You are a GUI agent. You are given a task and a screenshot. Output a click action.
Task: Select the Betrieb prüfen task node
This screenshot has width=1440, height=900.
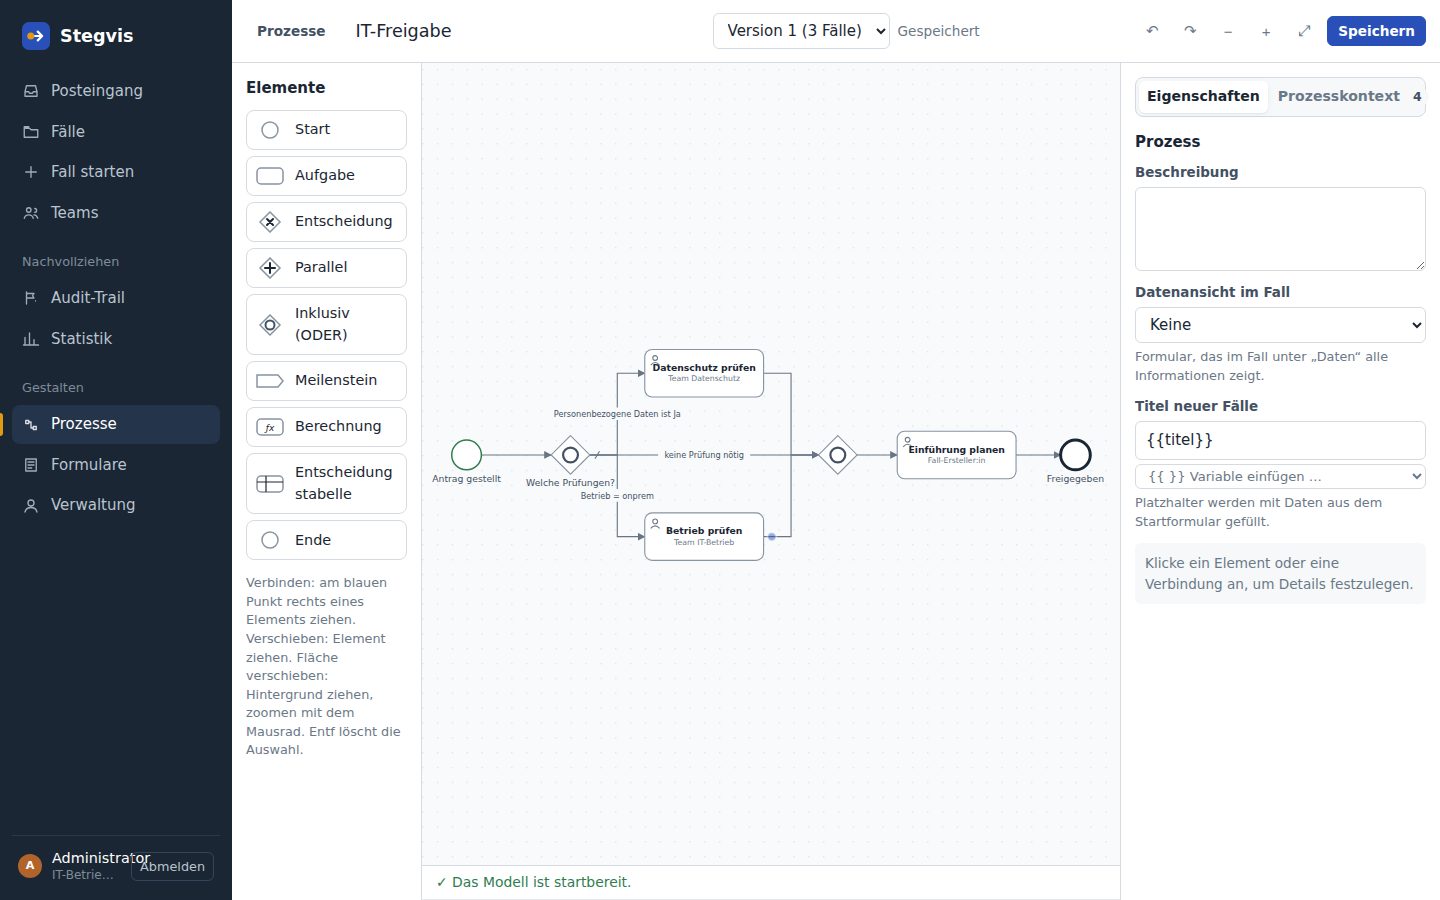pos(704,537)
